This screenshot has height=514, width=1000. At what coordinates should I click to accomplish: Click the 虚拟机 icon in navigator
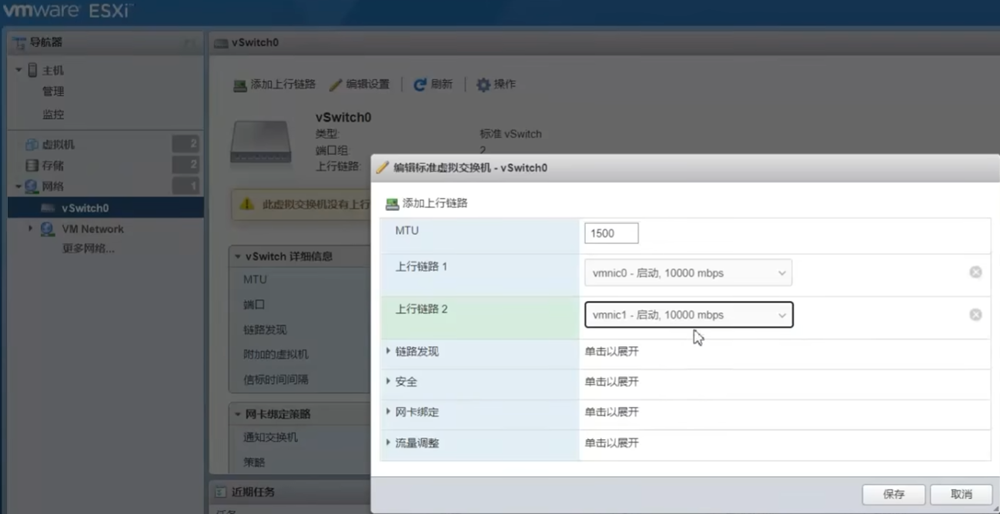[x=32, y=145]
